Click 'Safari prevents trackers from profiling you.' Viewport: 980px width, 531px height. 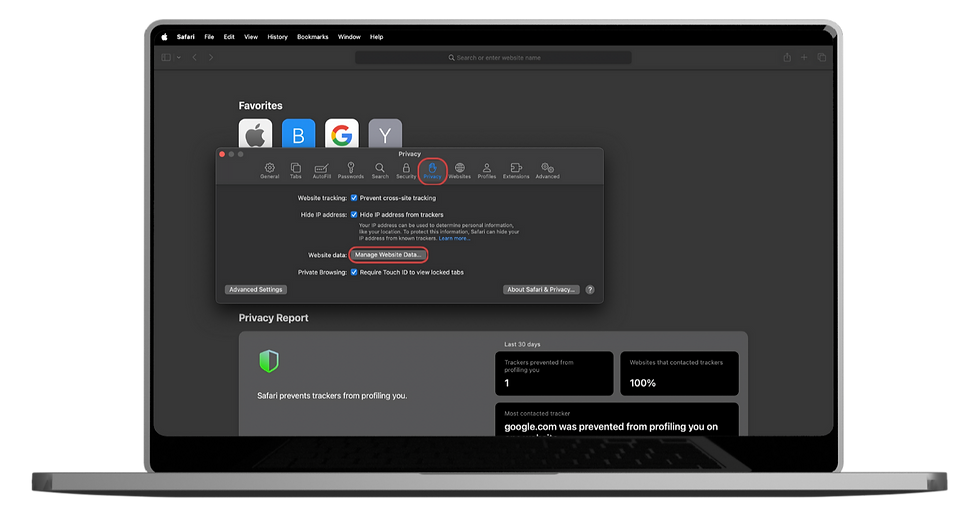[x=332, y=395]
